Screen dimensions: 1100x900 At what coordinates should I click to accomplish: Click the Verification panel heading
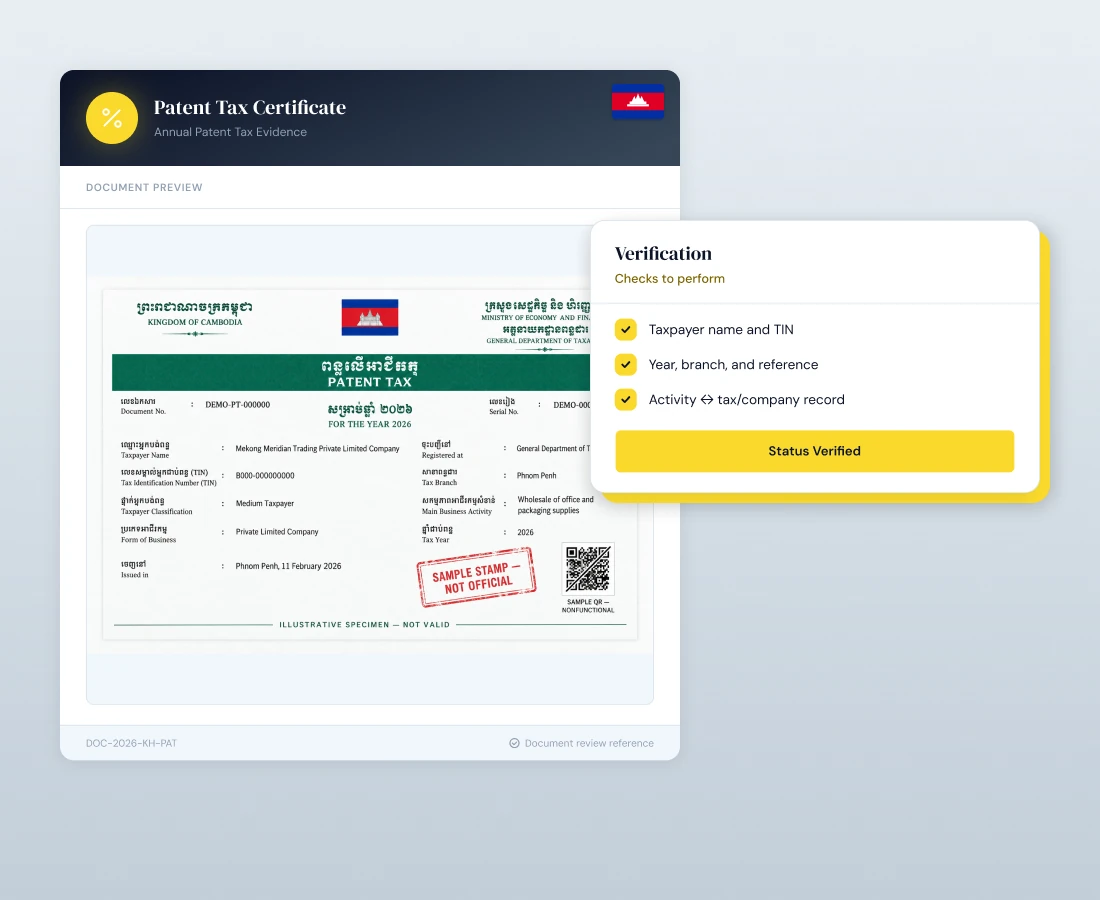click(x=663, y=253)
